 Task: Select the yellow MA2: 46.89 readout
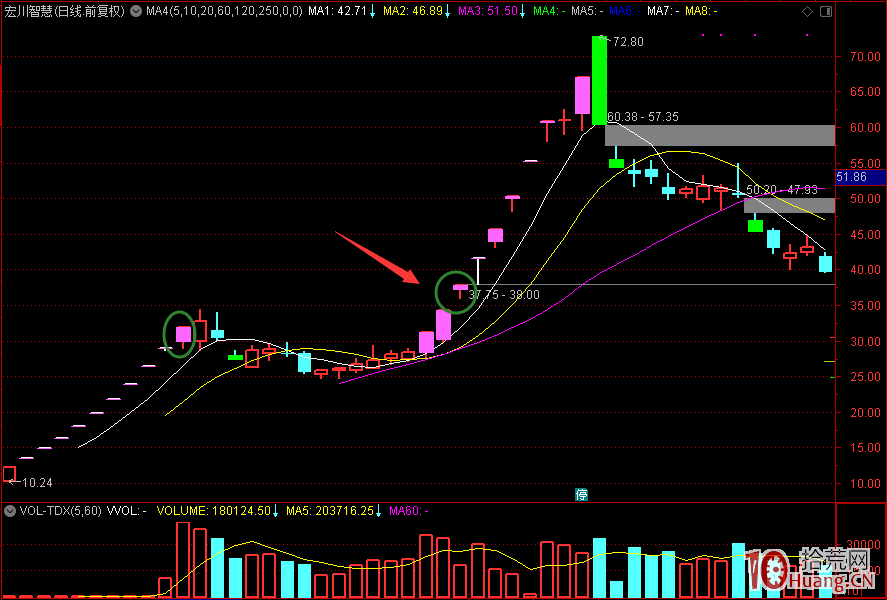coord(413,11)
